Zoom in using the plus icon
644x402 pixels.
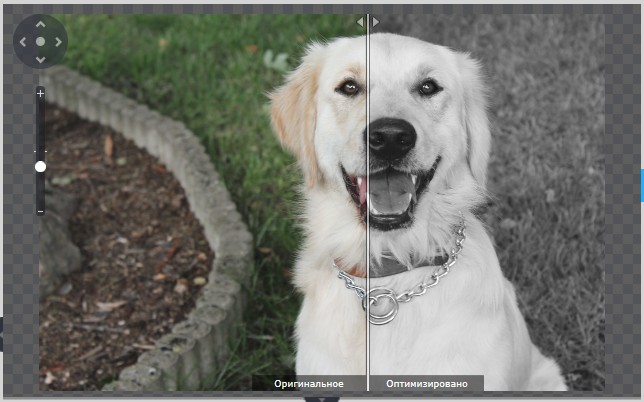pyautogui.click(x=40, y=93)
